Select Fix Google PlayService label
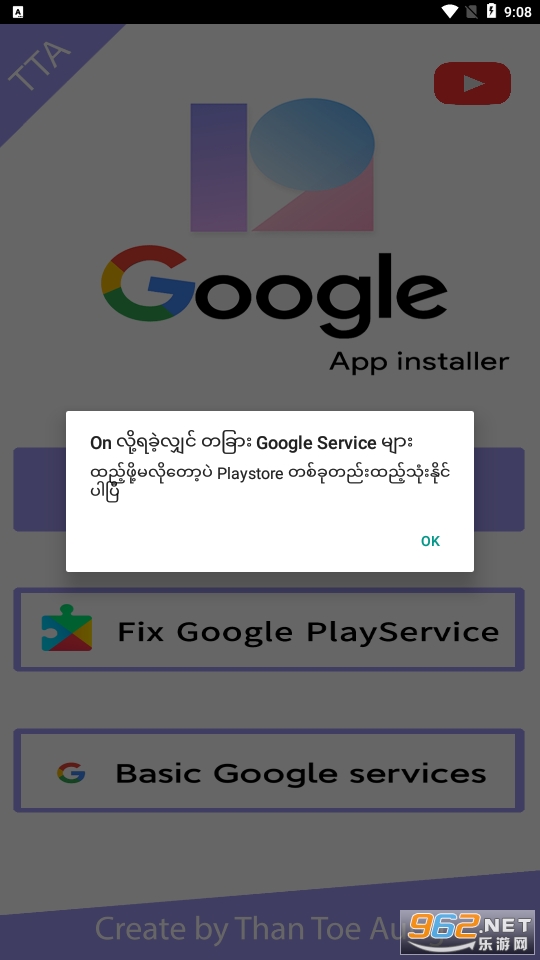 (308, 632)
